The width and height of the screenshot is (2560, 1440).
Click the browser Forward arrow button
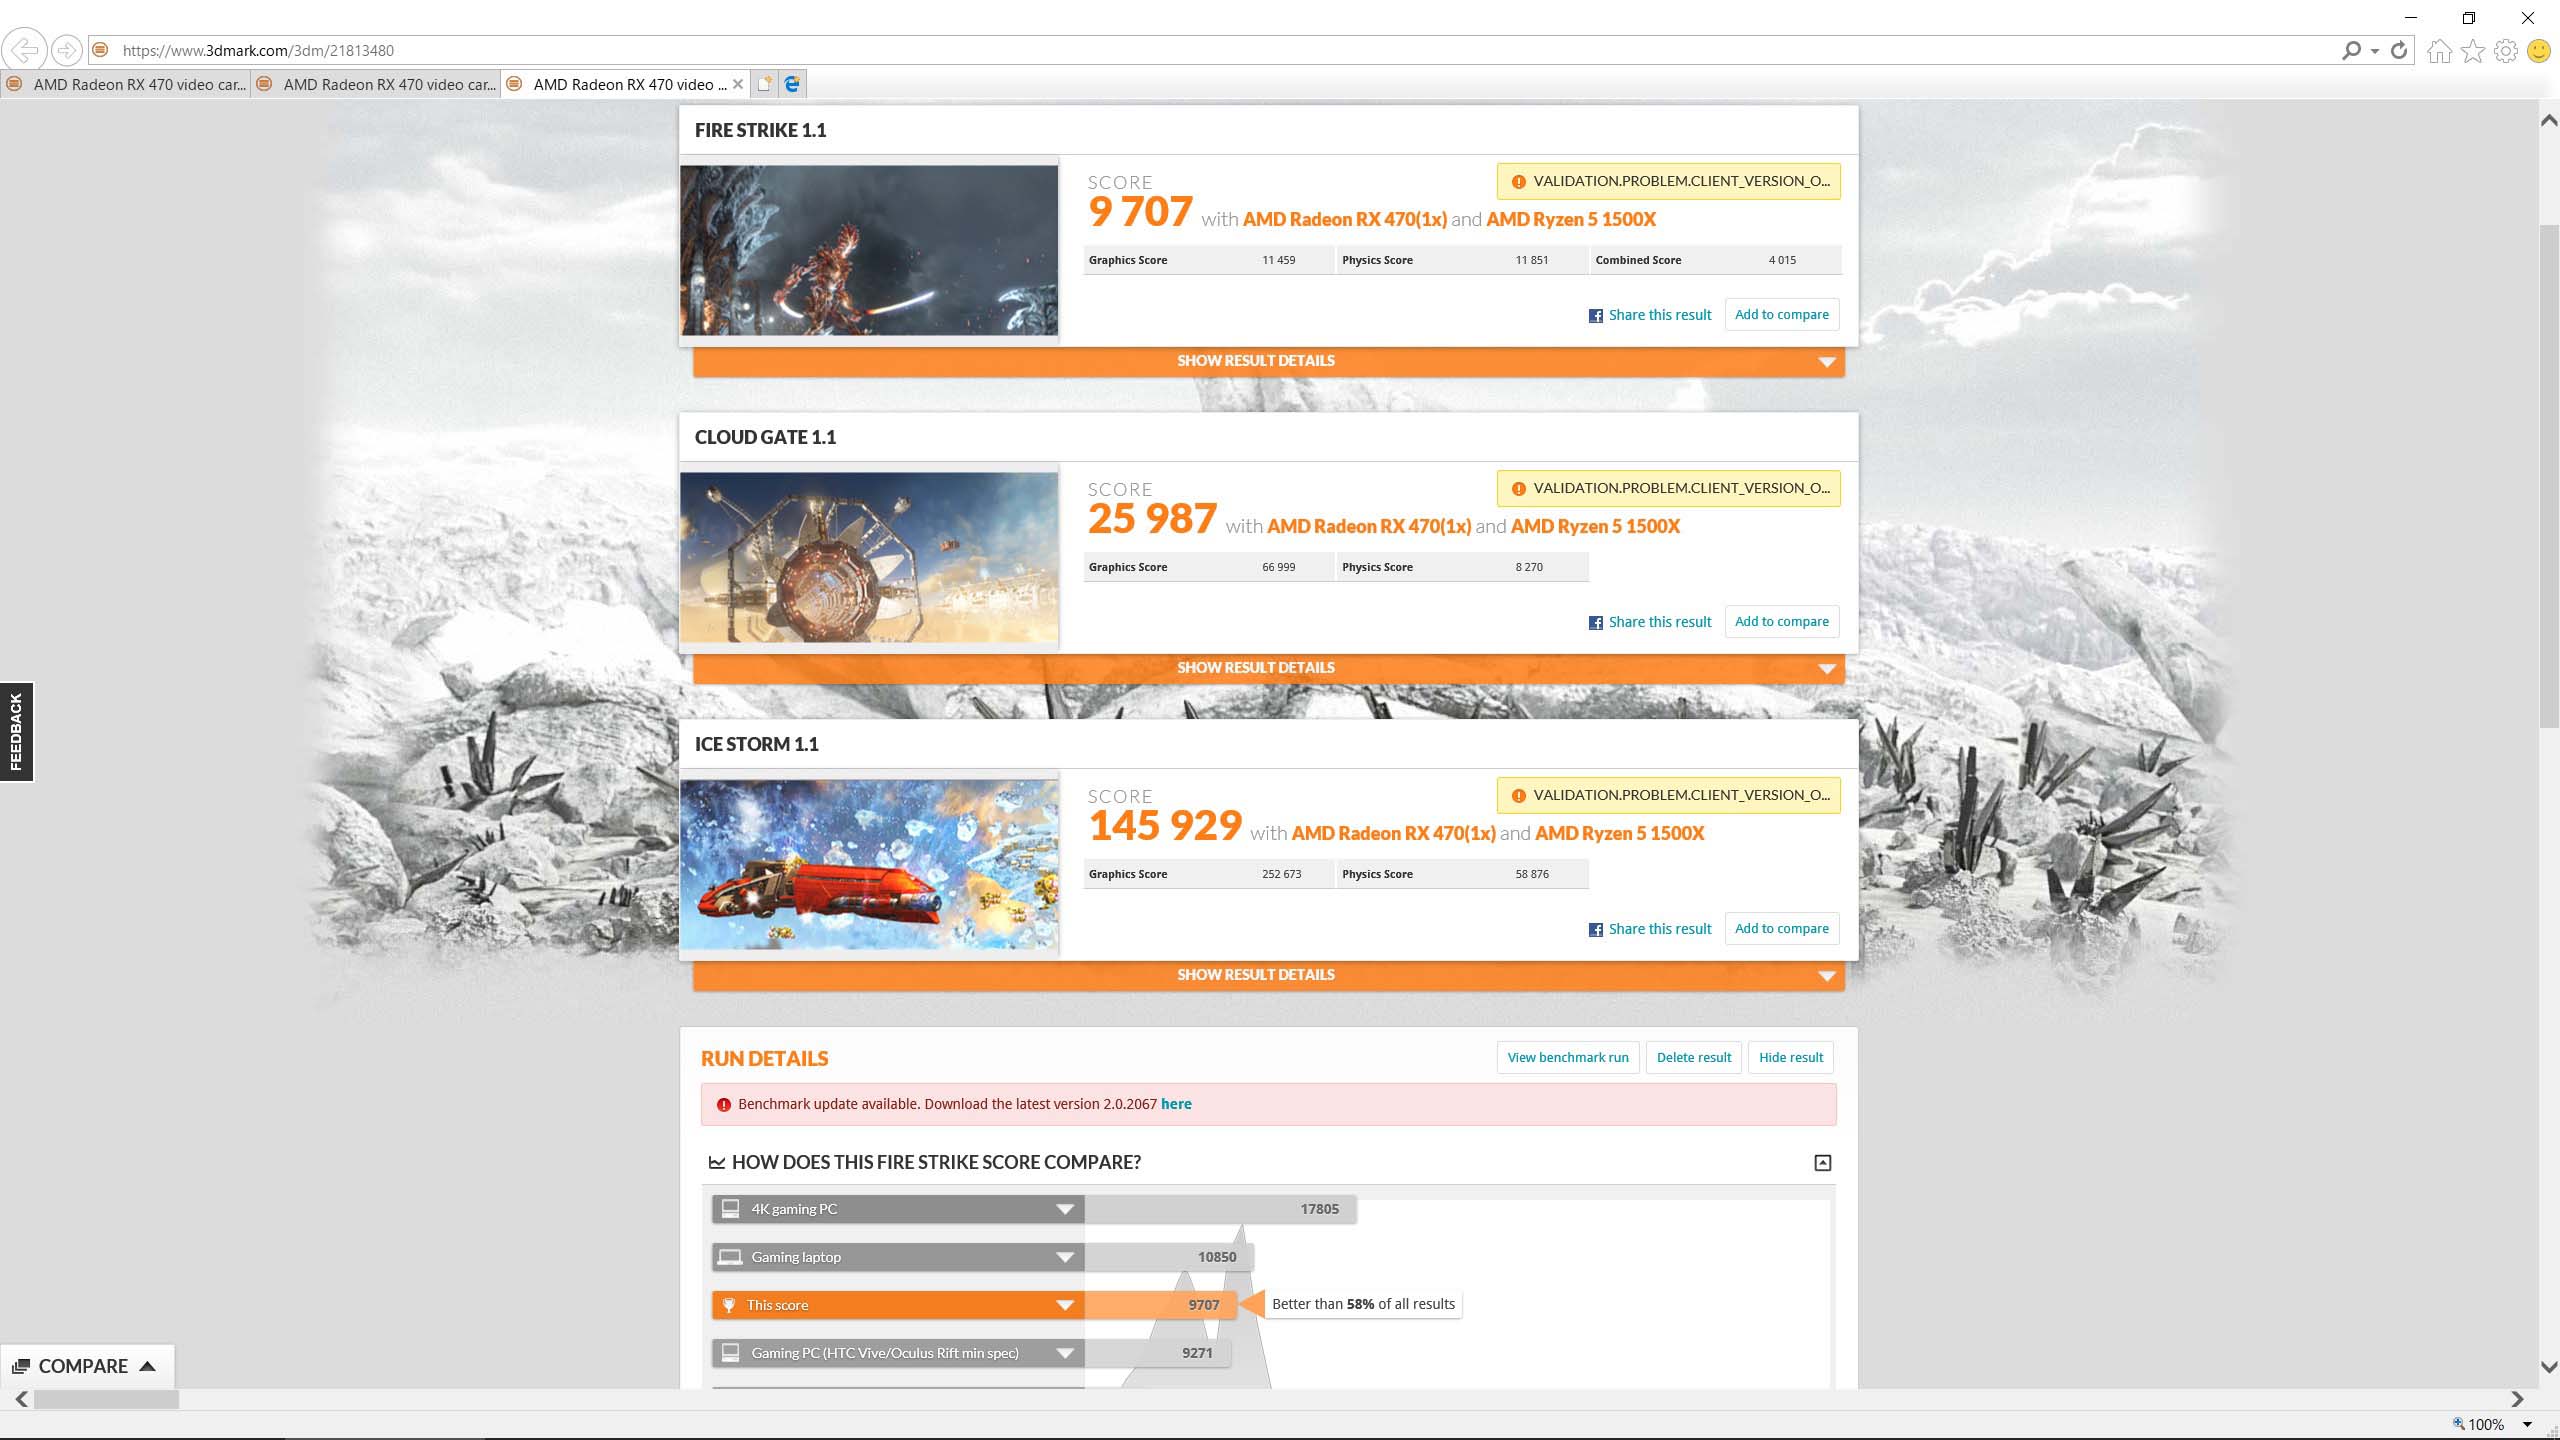[x=66, y=49]
